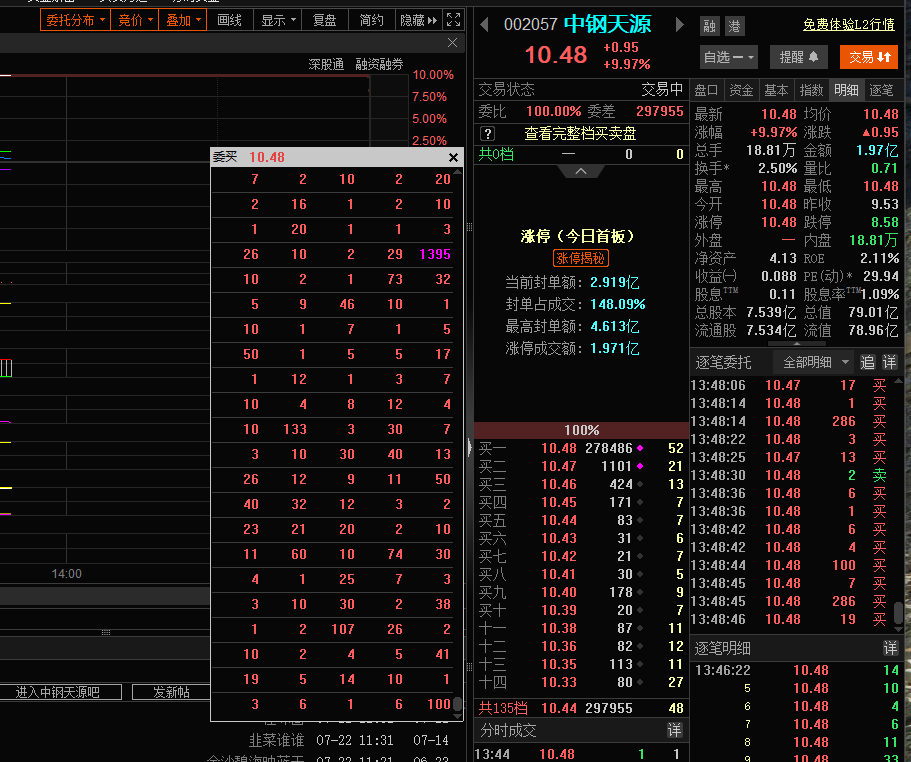Click the 逐笔委托 list scrollbar thumb
This screenshot has height=762, width=911.
click(x=899, y=612)
